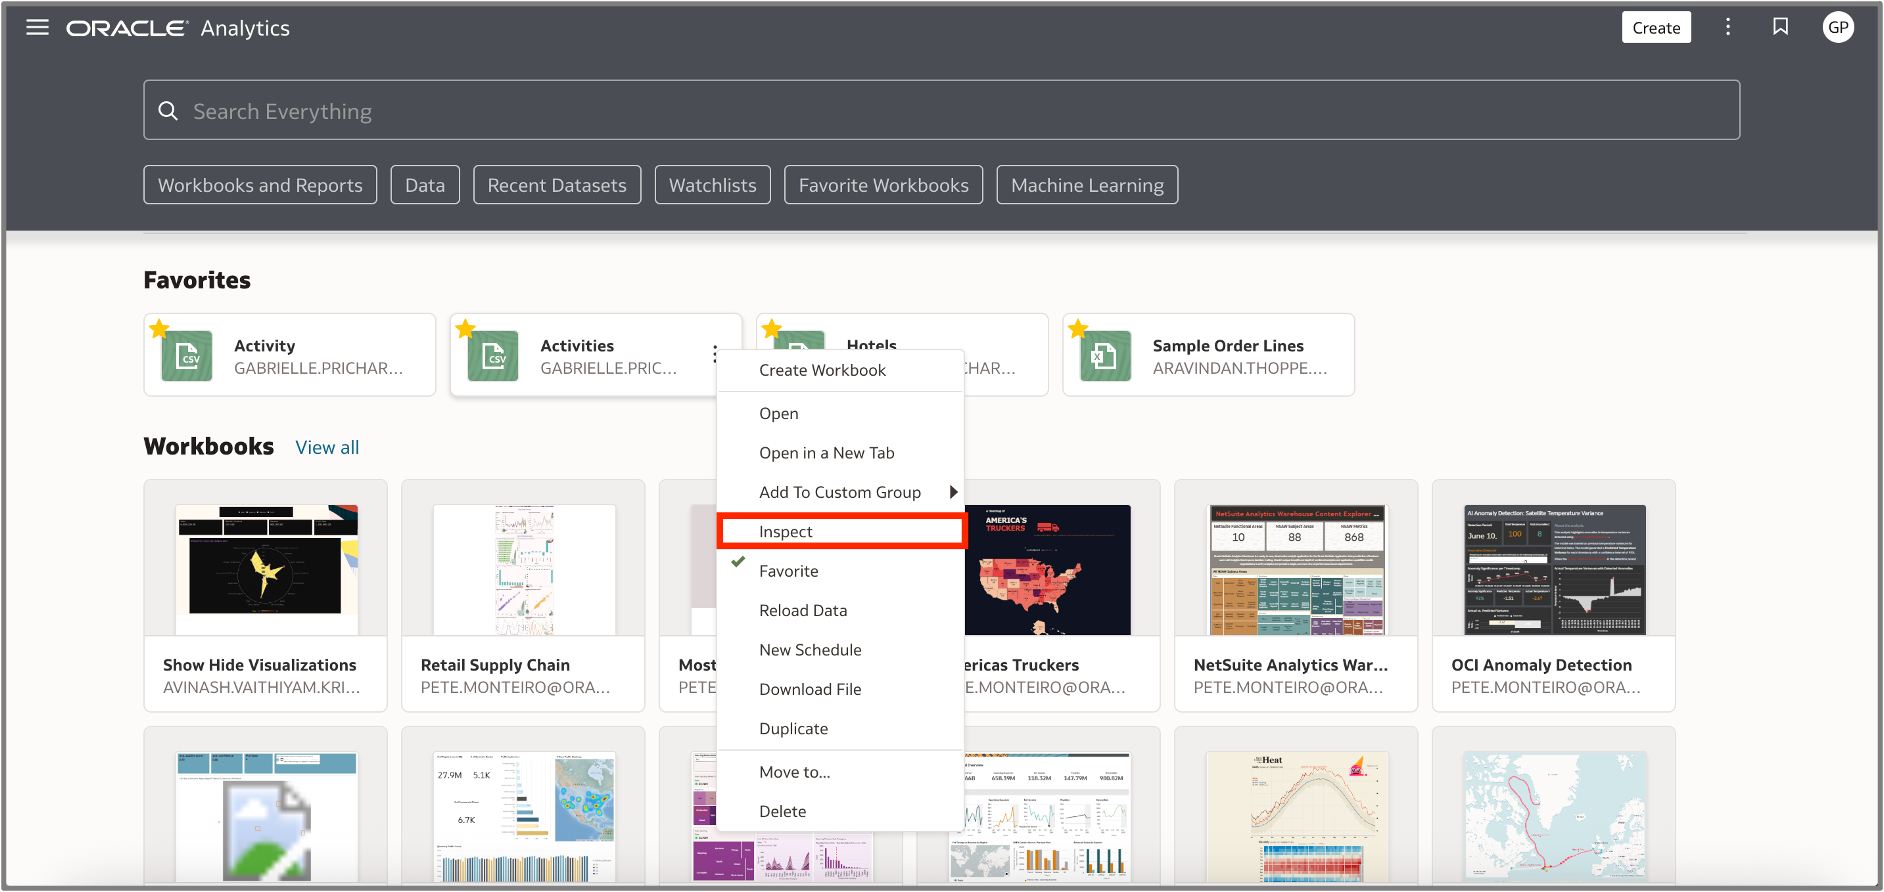Click the Sample Order Lines spreadsheet icon
This screenshot has height=892, width=1884.
(1105, 356)
